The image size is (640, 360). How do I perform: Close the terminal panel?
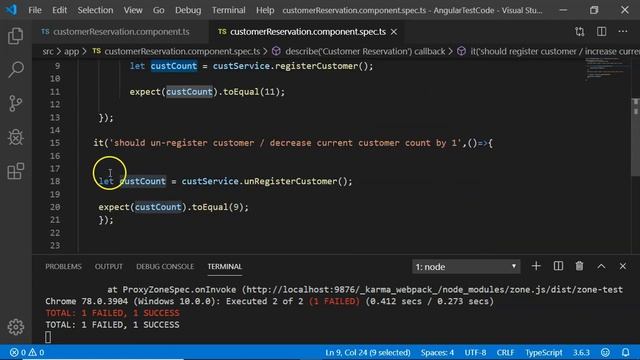pyautogui.click(x=622, y=267)
